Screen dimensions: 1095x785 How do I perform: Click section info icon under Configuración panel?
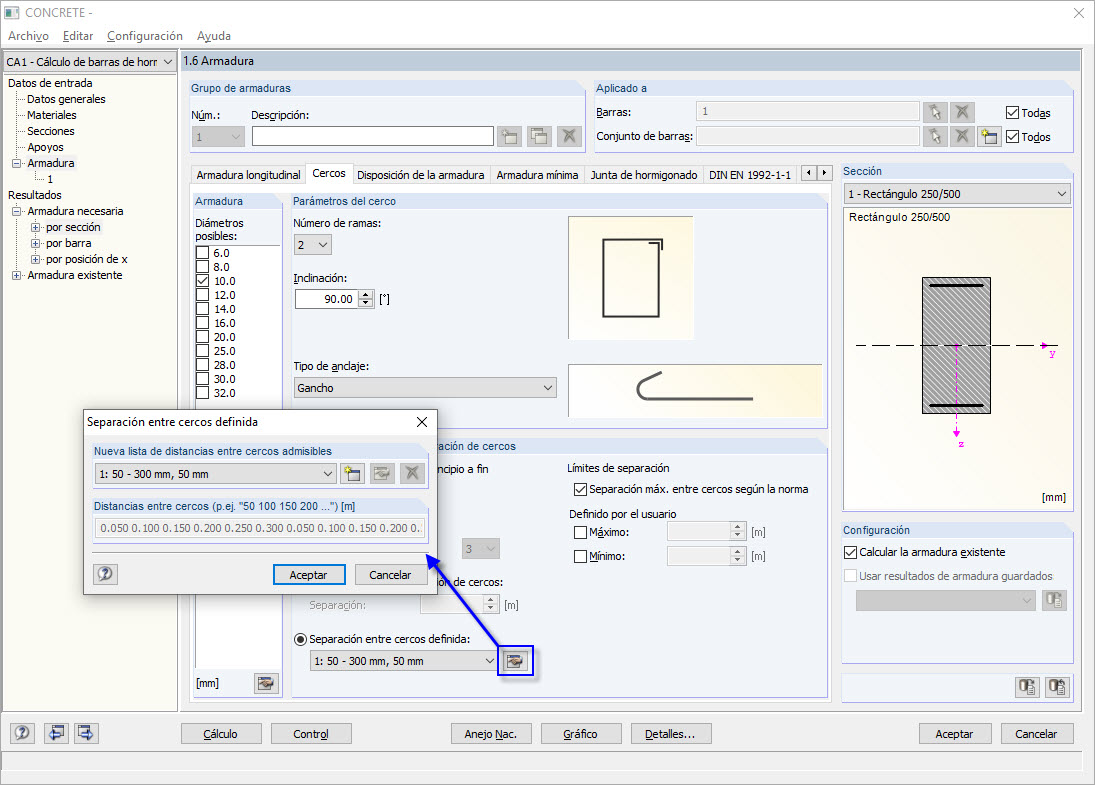tap(1027, 687)
